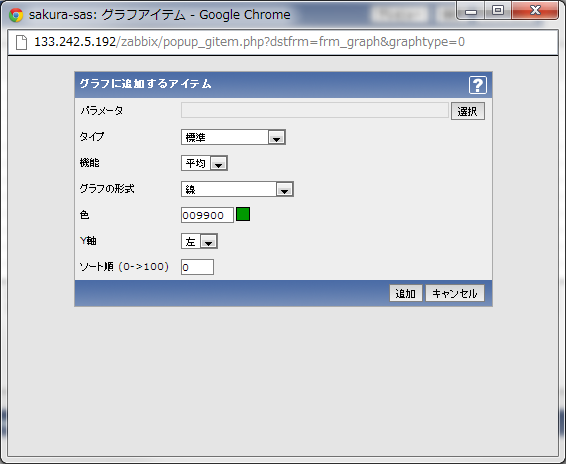
Task: Click the キャンセル button
Action: (455, 293)
